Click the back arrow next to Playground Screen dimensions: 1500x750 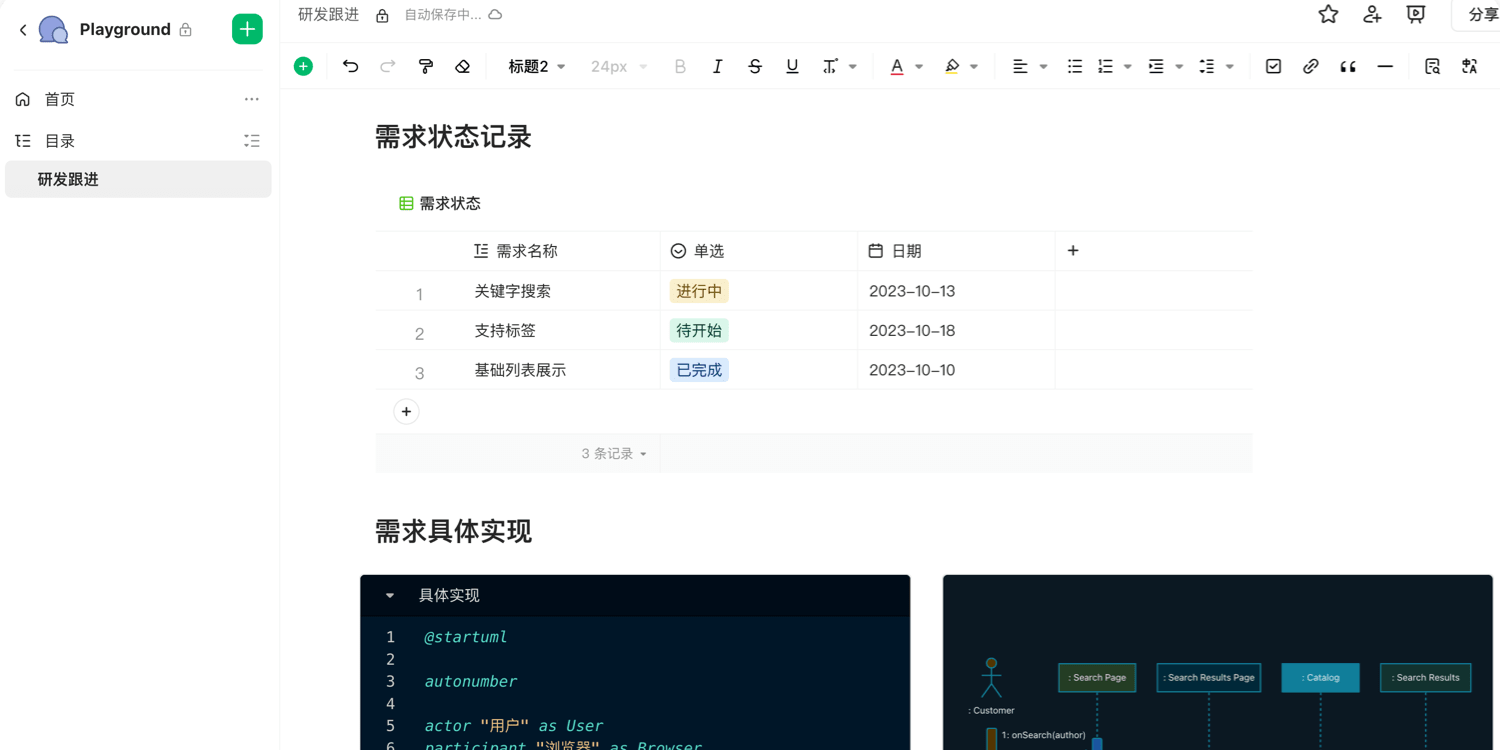coord(23,30)
